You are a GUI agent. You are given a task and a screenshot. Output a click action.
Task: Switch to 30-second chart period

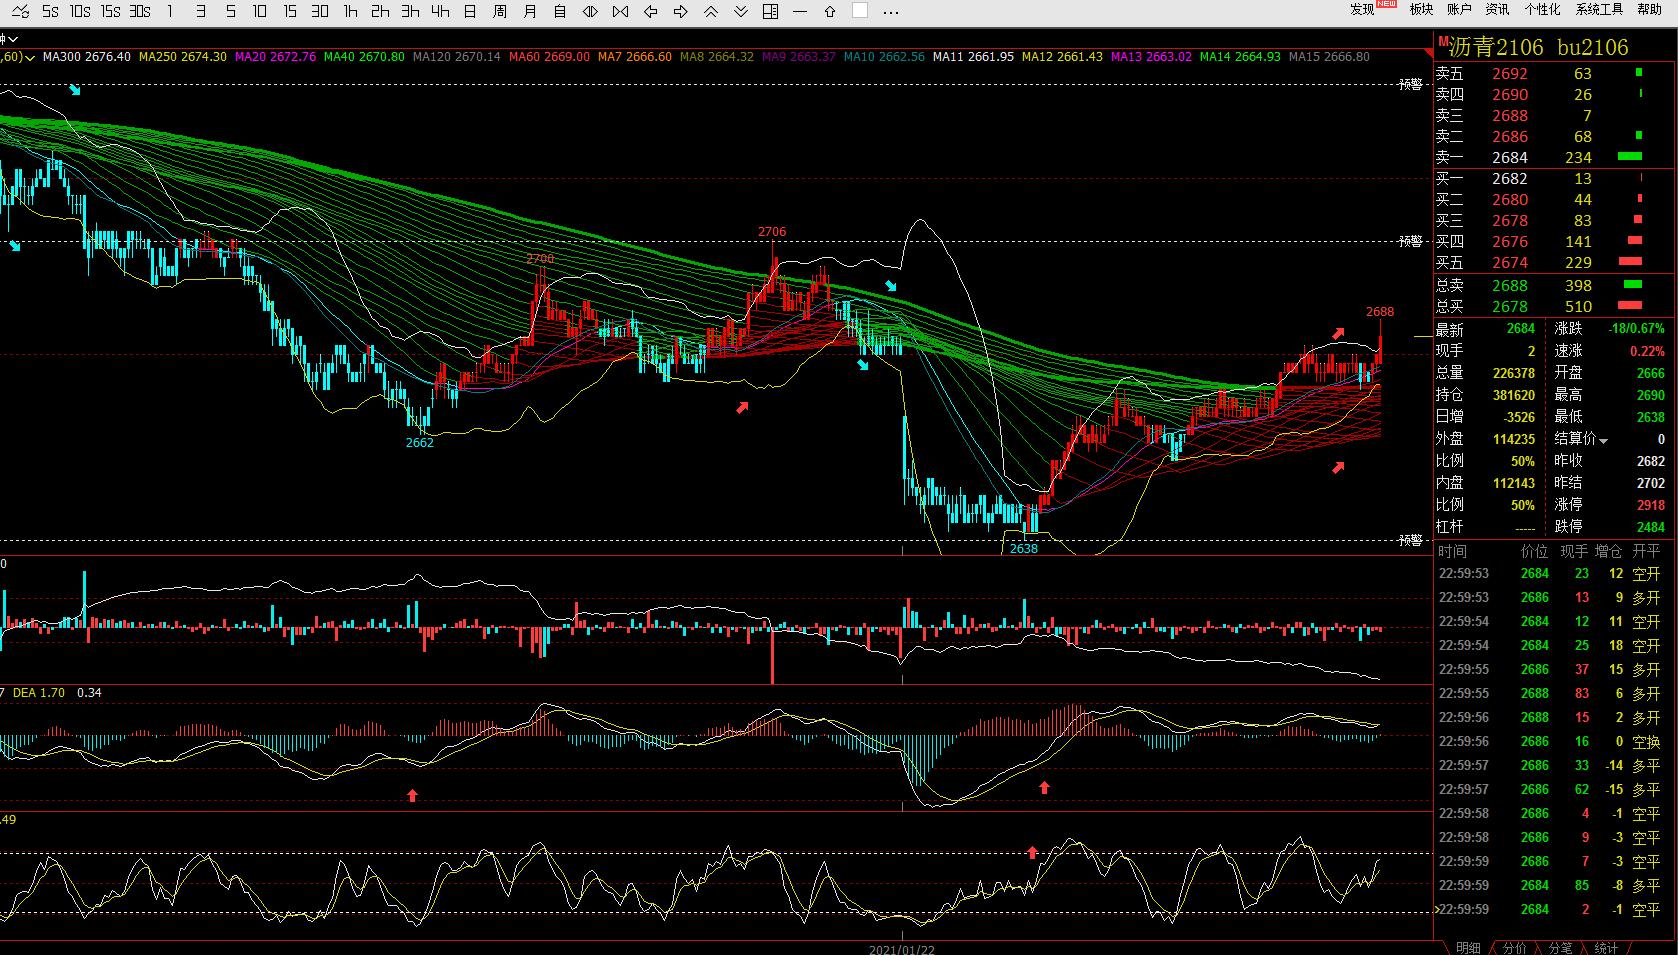point(140,12)
